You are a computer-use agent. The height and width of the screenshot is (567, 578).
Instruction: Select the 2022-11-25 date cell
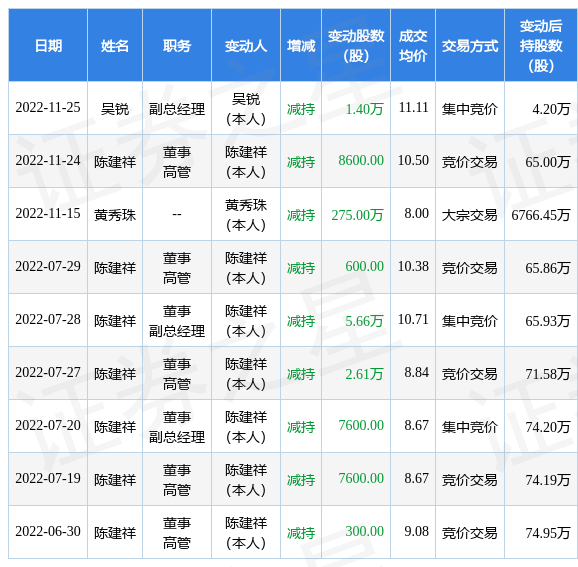[48, 108]
